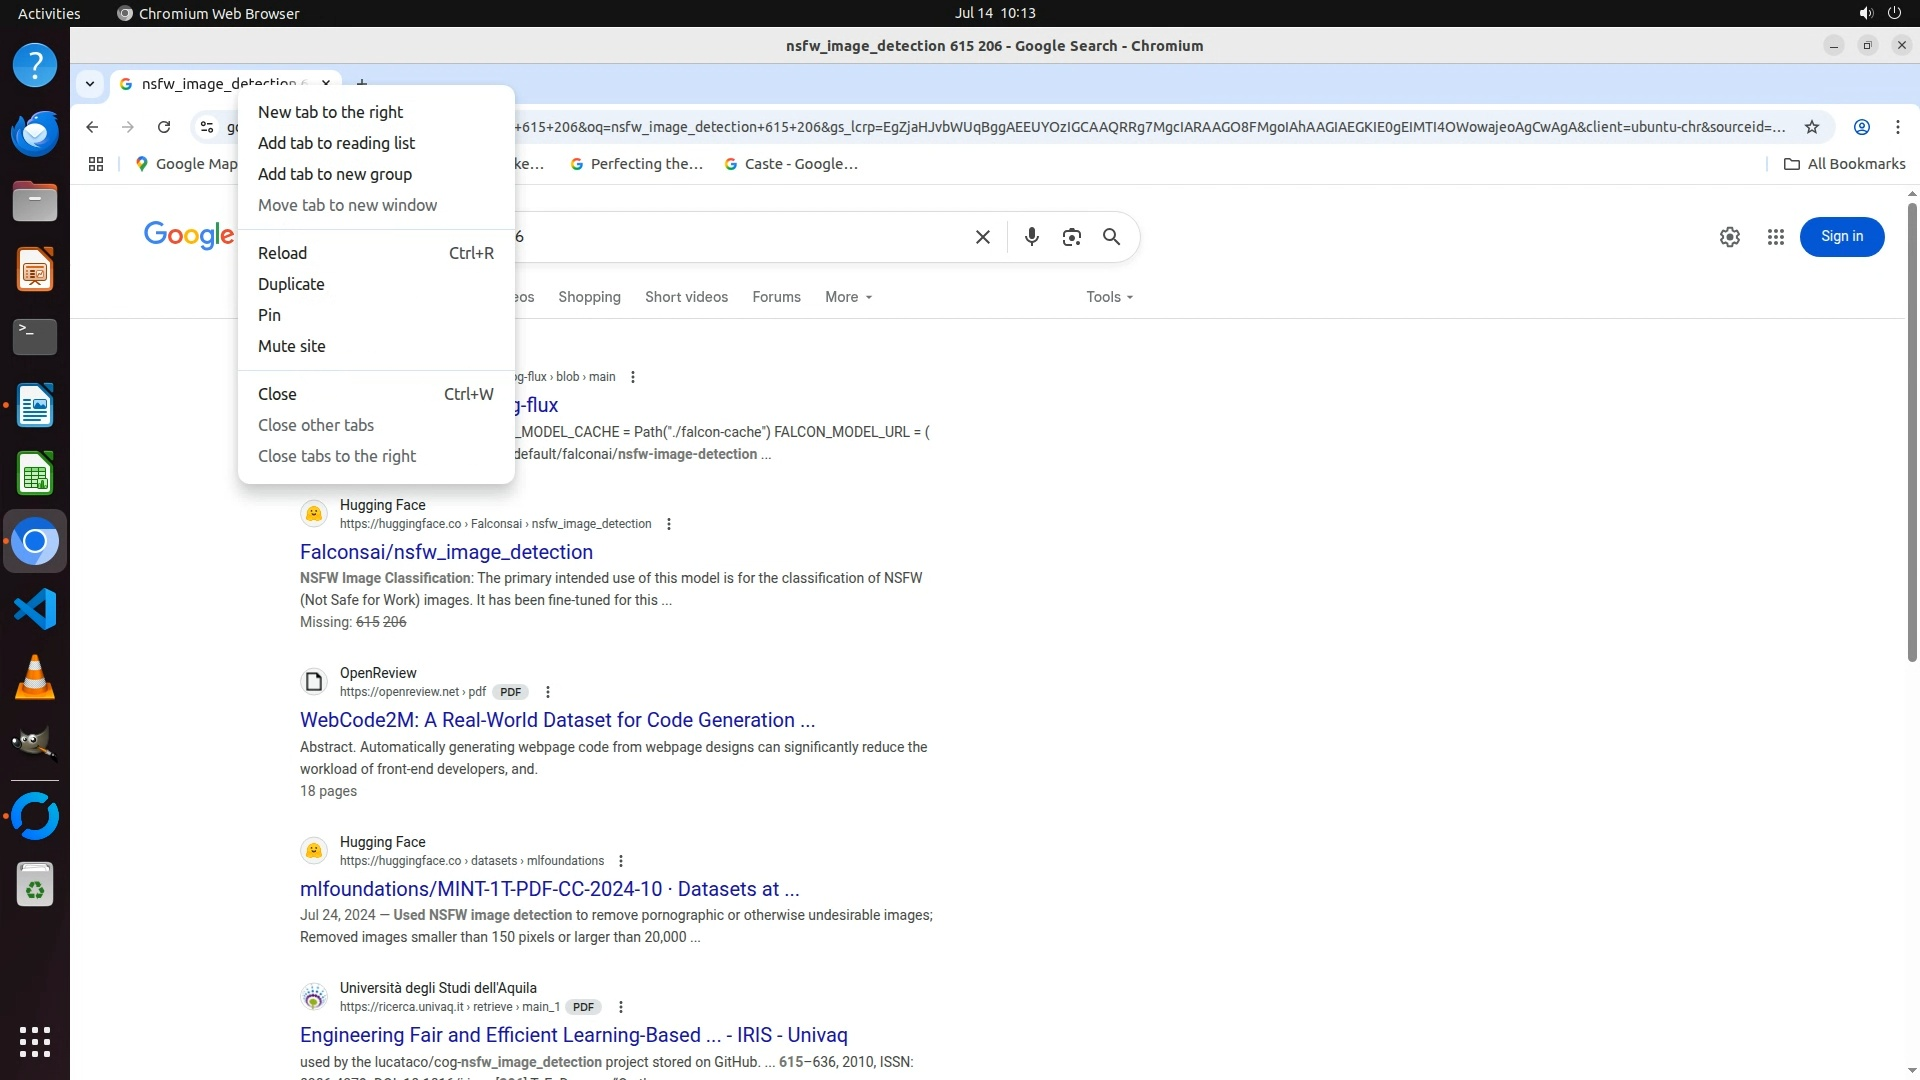Screen dimensions: 1920x1080
Task: Open Google apps grid icon
Action: coord(1775,237)
